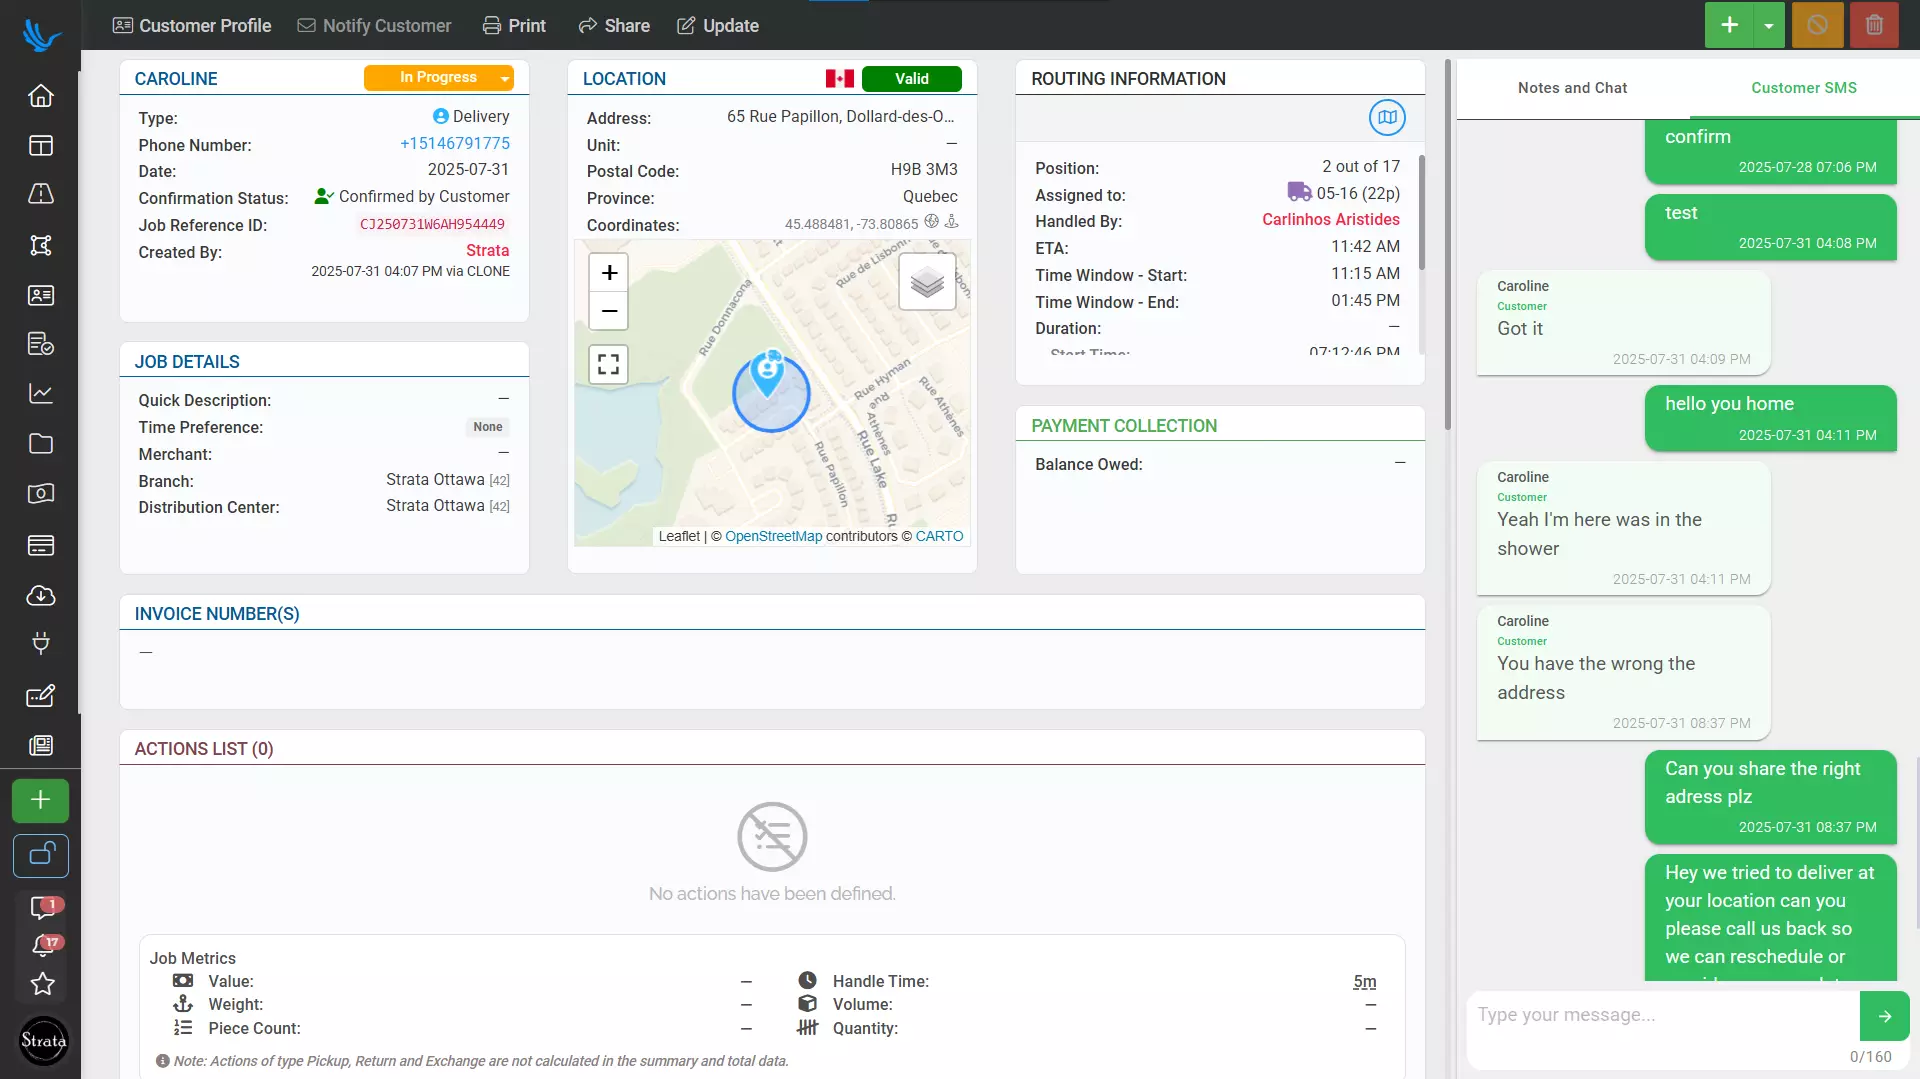Expand the In Progress status dropdown

coord(505,78)
